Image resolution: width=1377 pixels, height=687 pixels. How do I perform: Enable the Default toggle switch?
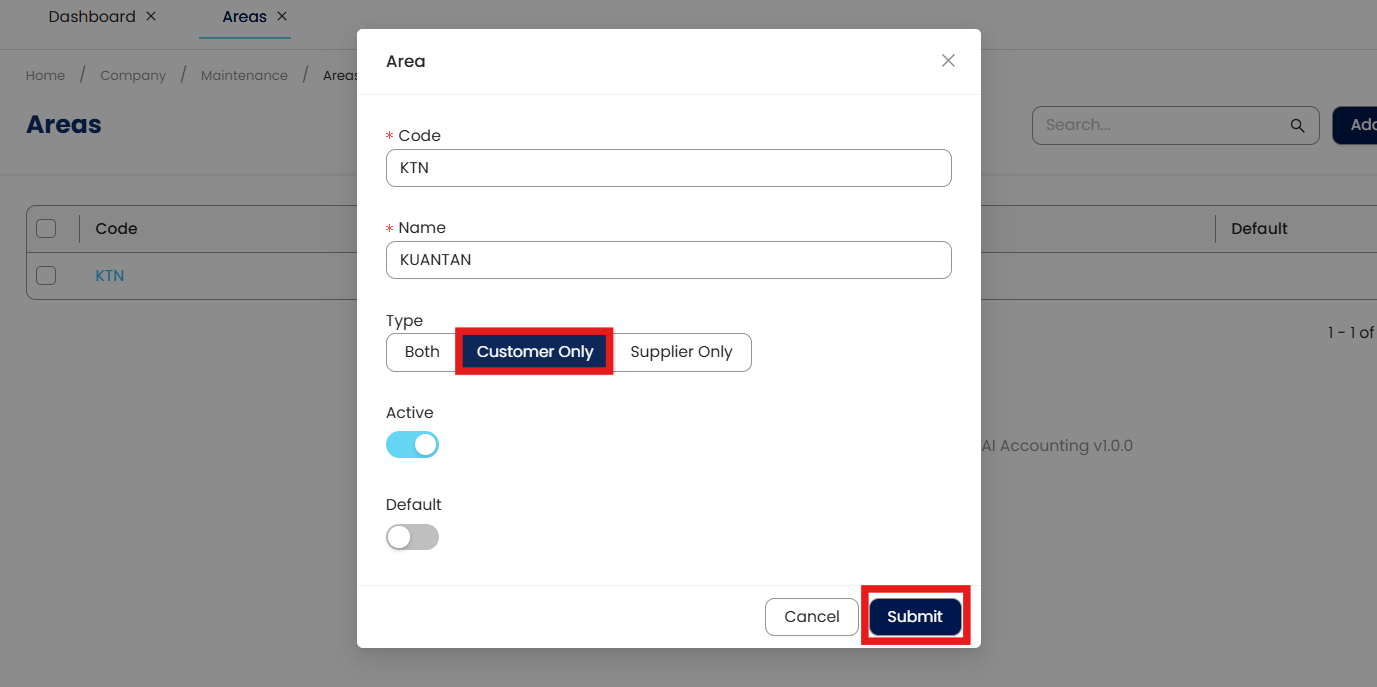[x=412, y=537]
